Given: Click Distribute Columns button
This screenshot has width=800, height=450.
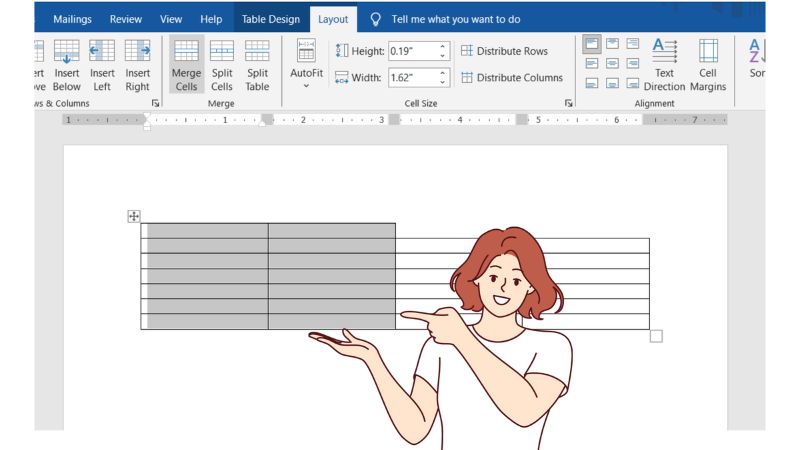Looking at the screenshot, I should [511, 77].
